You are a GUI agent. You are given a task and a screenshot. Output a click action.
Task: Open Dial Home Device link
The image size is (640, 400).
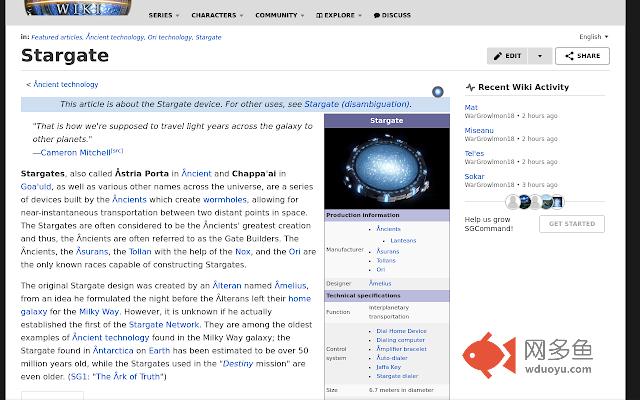[401, 331]
